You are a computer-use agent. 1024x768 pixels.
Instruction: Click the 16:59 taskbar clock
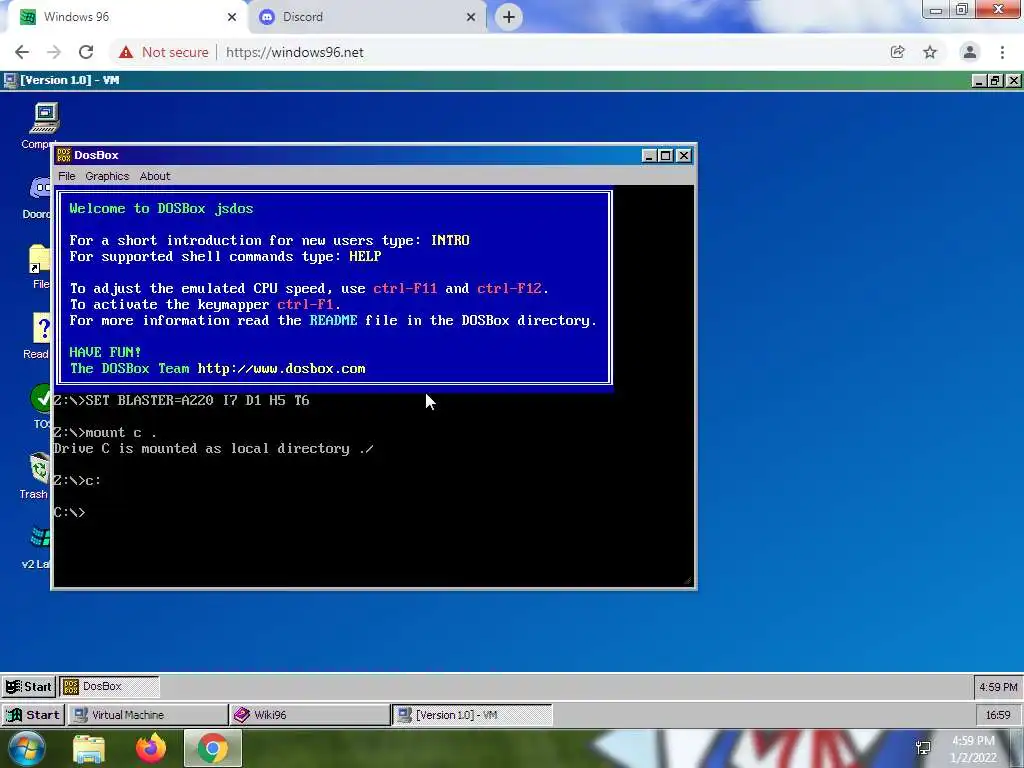[x=998, y=715]
